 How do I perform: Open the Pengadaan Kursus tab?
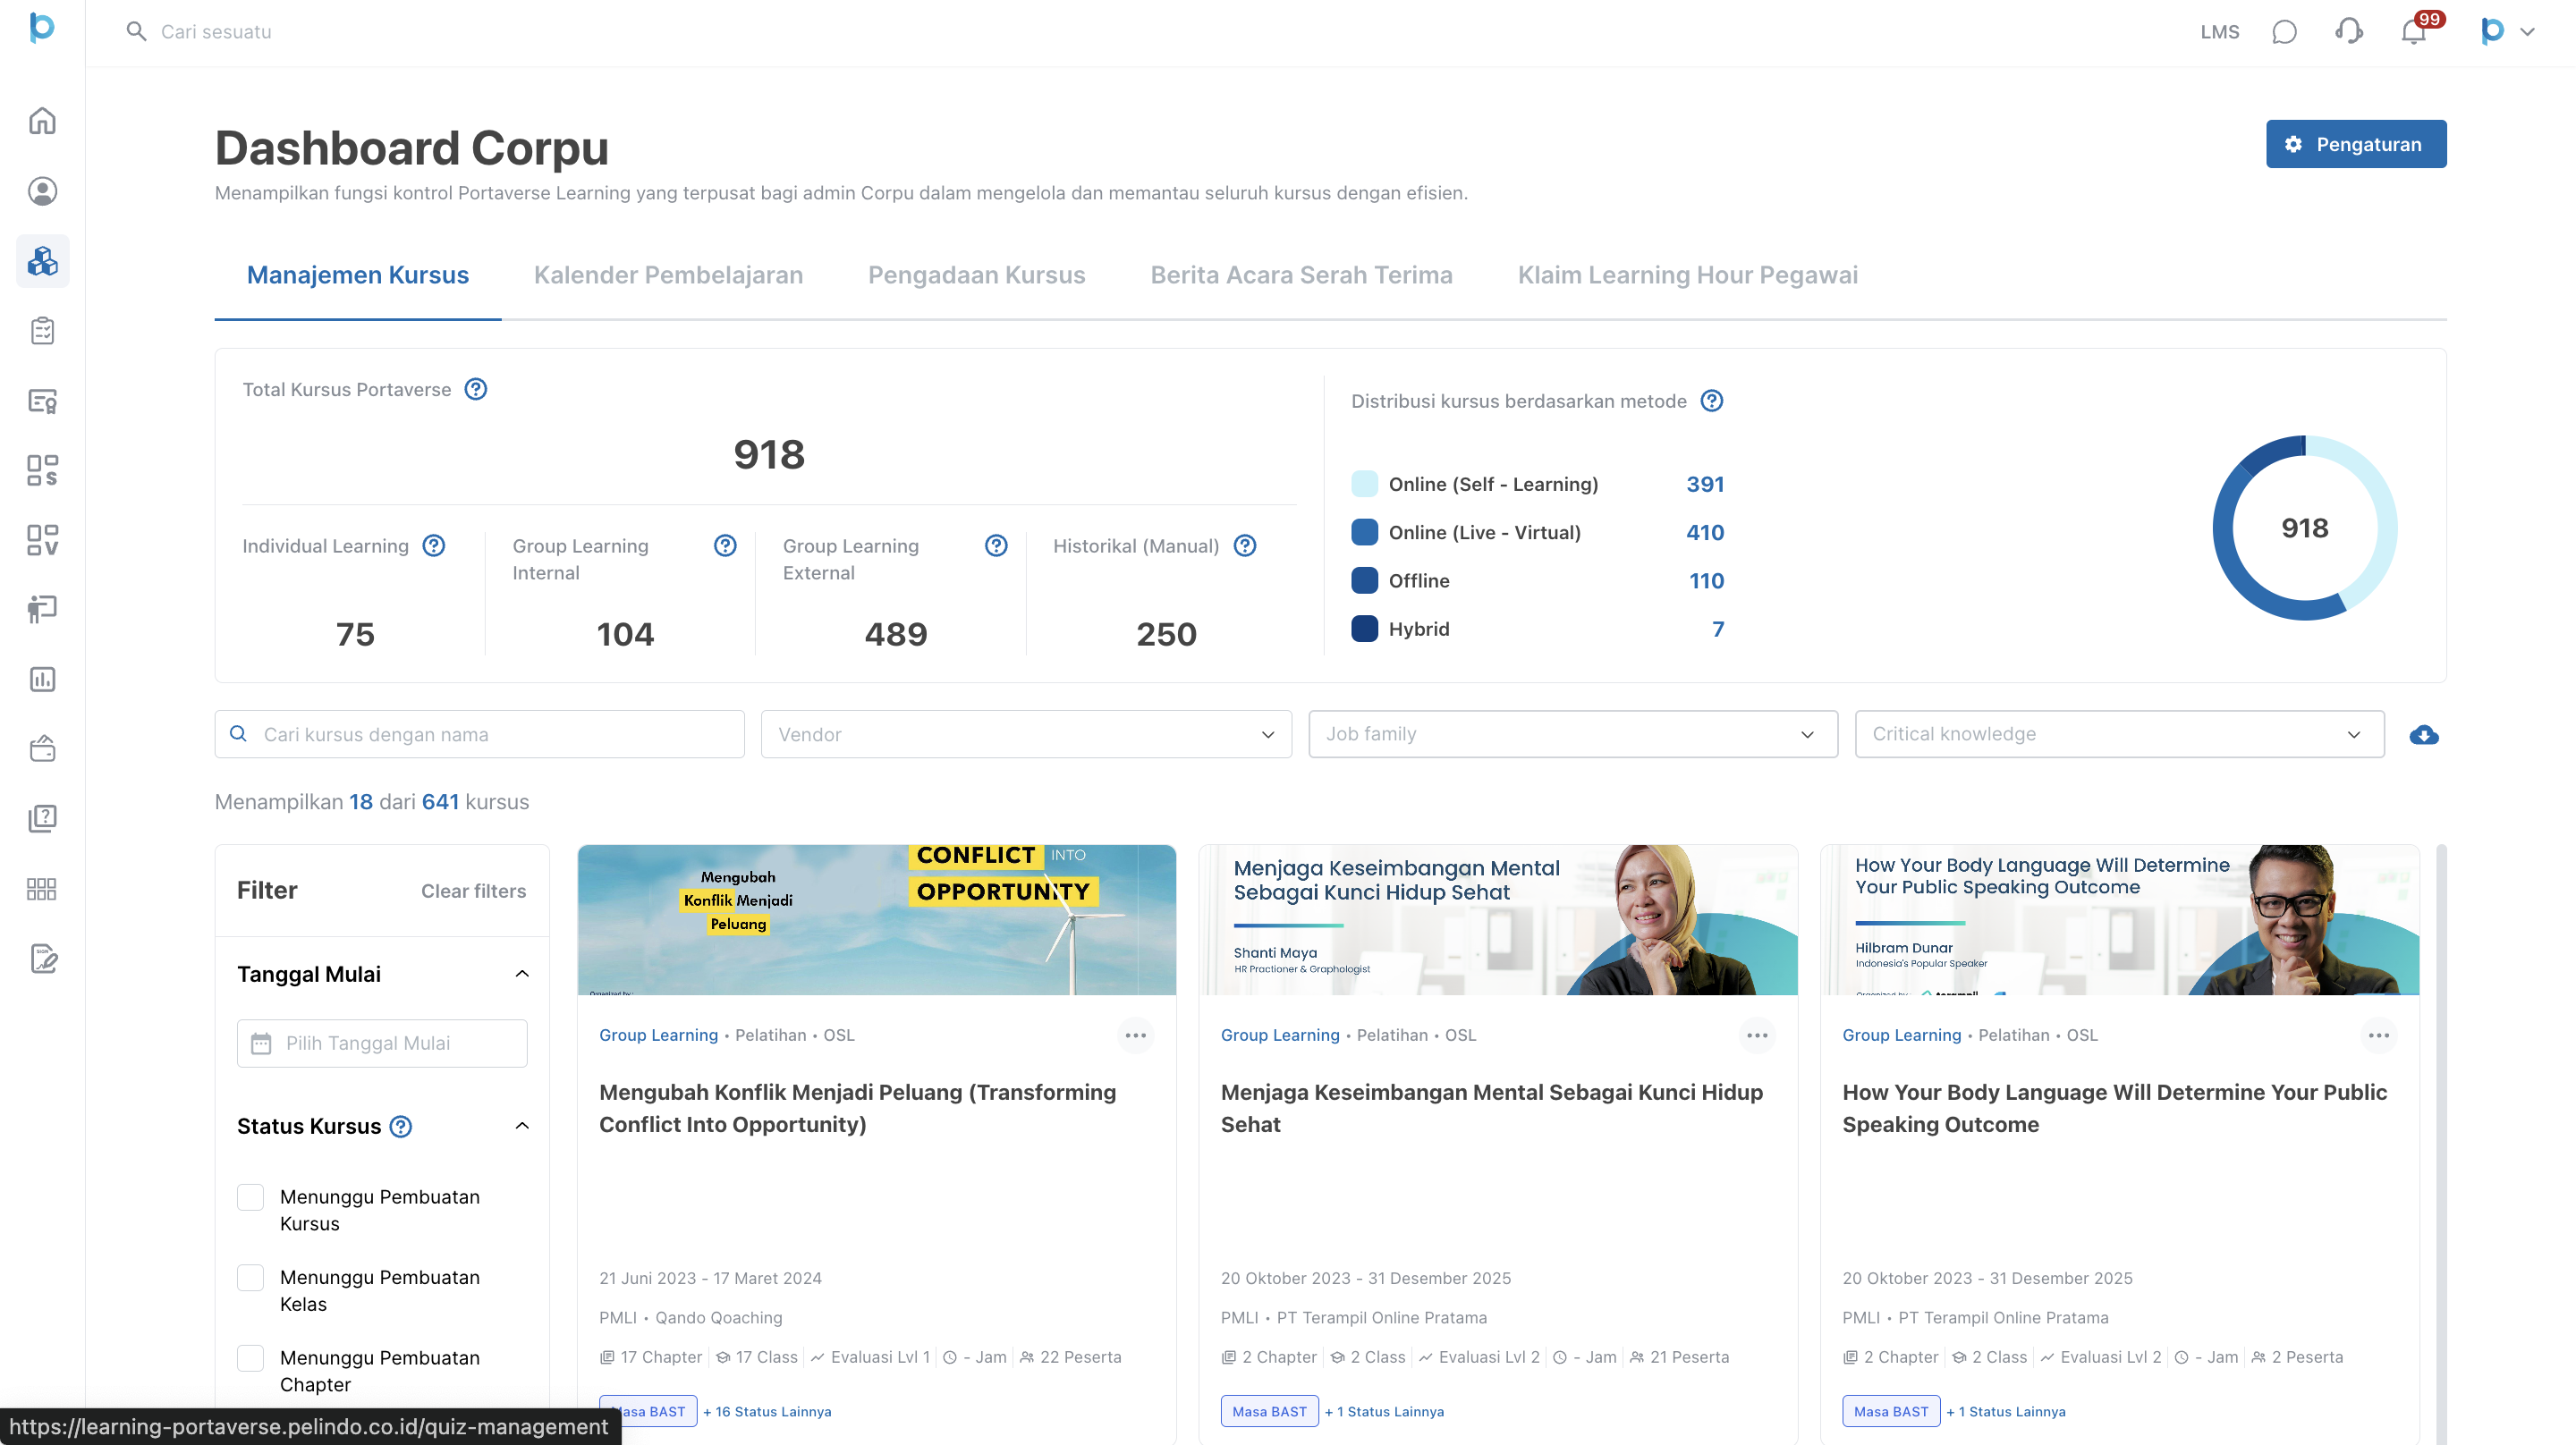[976, 275]
